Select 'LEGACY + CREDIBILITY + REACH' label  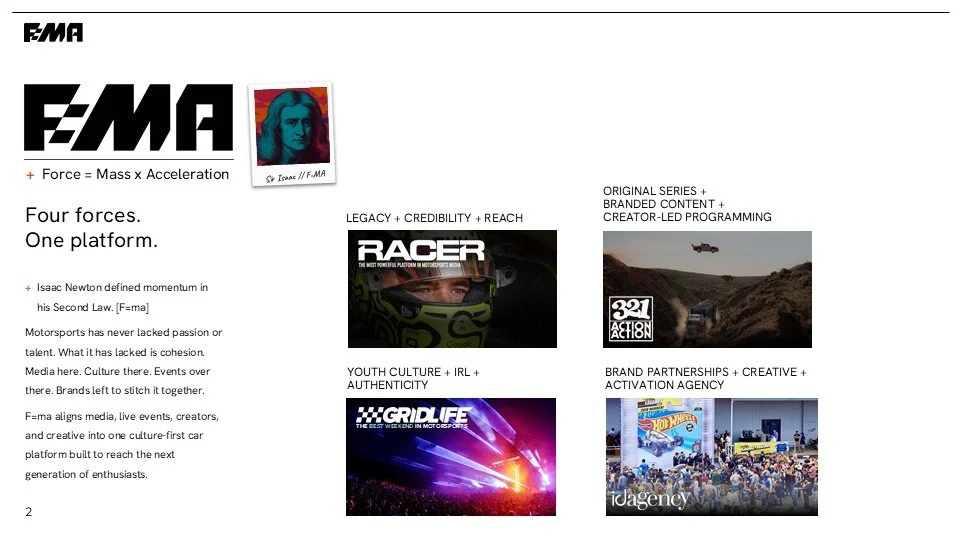[x=434, y=218]
